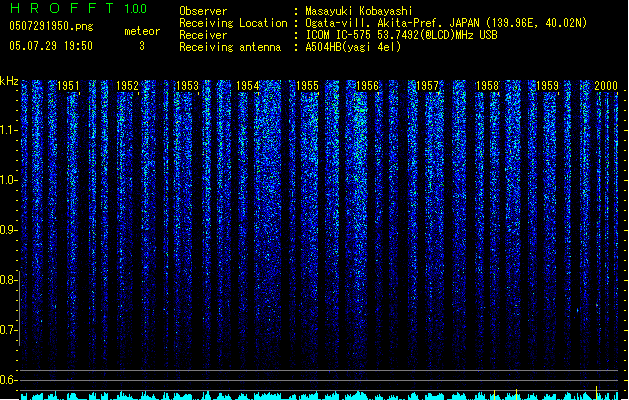The width and height of the screenshot is (629, 400).
Task: Click the Observer name Masayuki Kobayashi
Action: [359, 11]
